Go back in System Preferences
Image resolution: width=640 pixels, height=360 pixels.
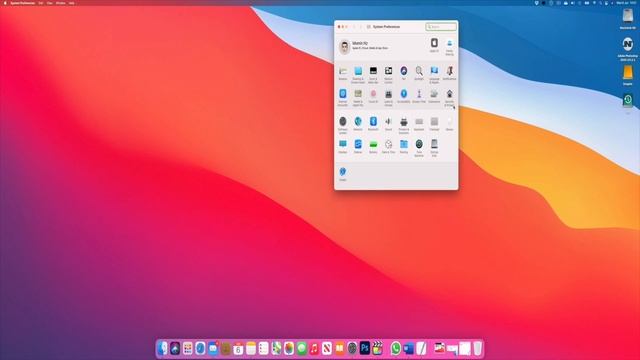(354, 27)
